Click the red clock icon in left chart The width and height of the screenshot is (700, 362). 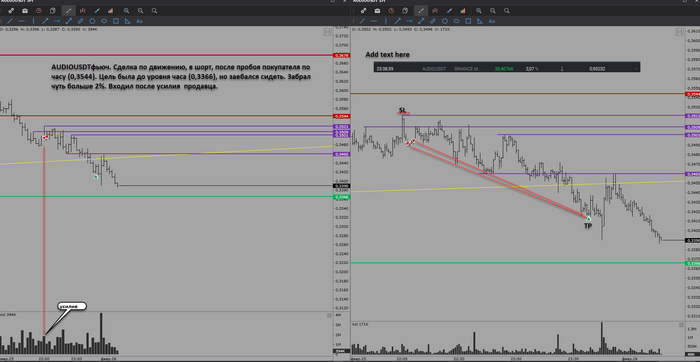point(39,10)
